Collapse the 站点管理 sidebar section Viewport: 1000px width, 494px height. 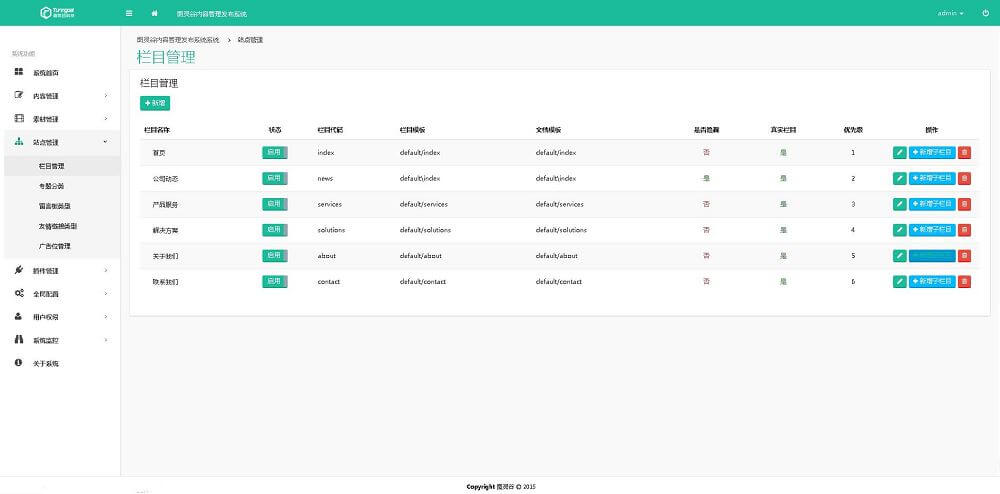click(x=60, y=142)
